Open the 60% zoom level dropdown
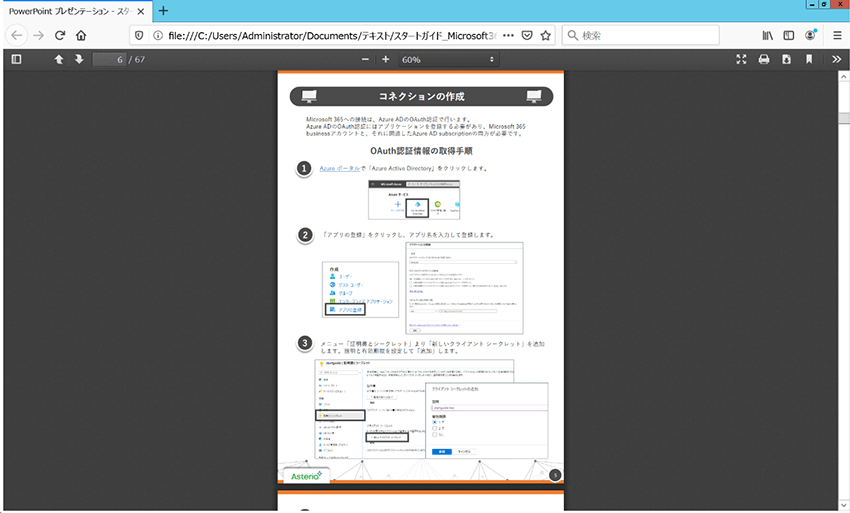This screenshot has height=513, width=850. tap(448, 59)
